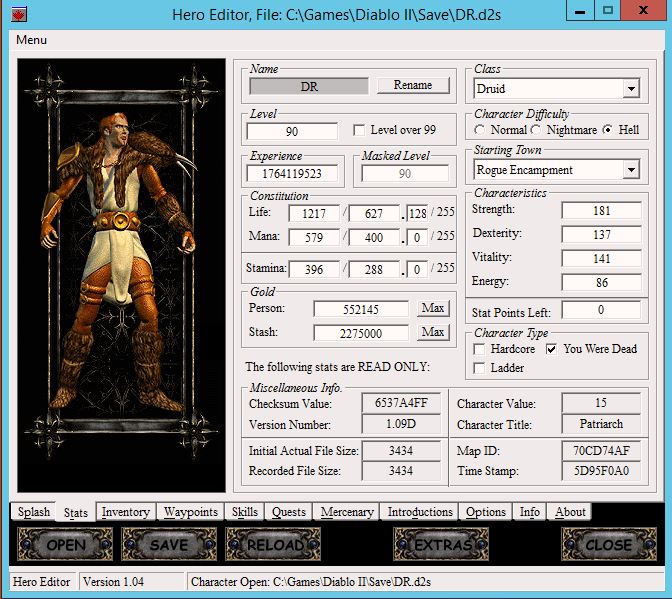Click the current Life field 1217
This screenshot has width=672, height=599.
(314, 213)
